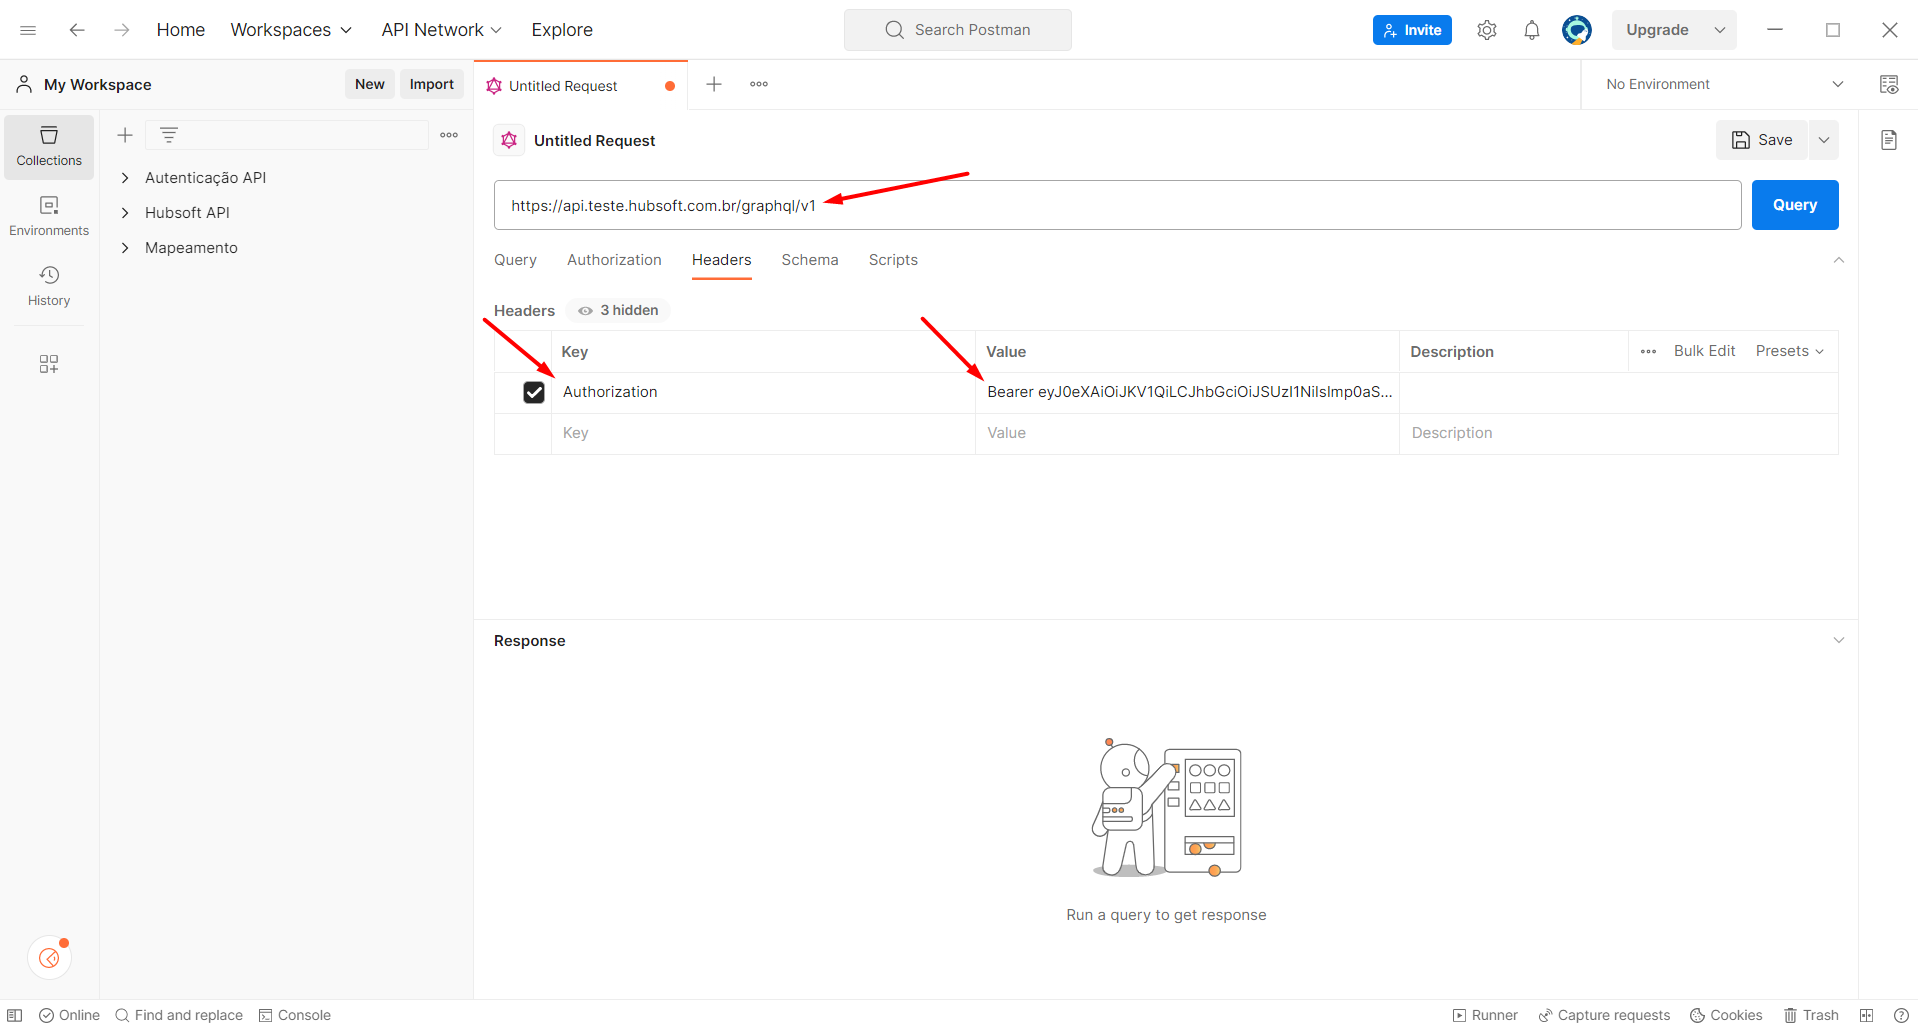Open Capture requests
The width and height of the screenshot is (1918, 1024).
pyautogui.click(x=1604, y=1015)
